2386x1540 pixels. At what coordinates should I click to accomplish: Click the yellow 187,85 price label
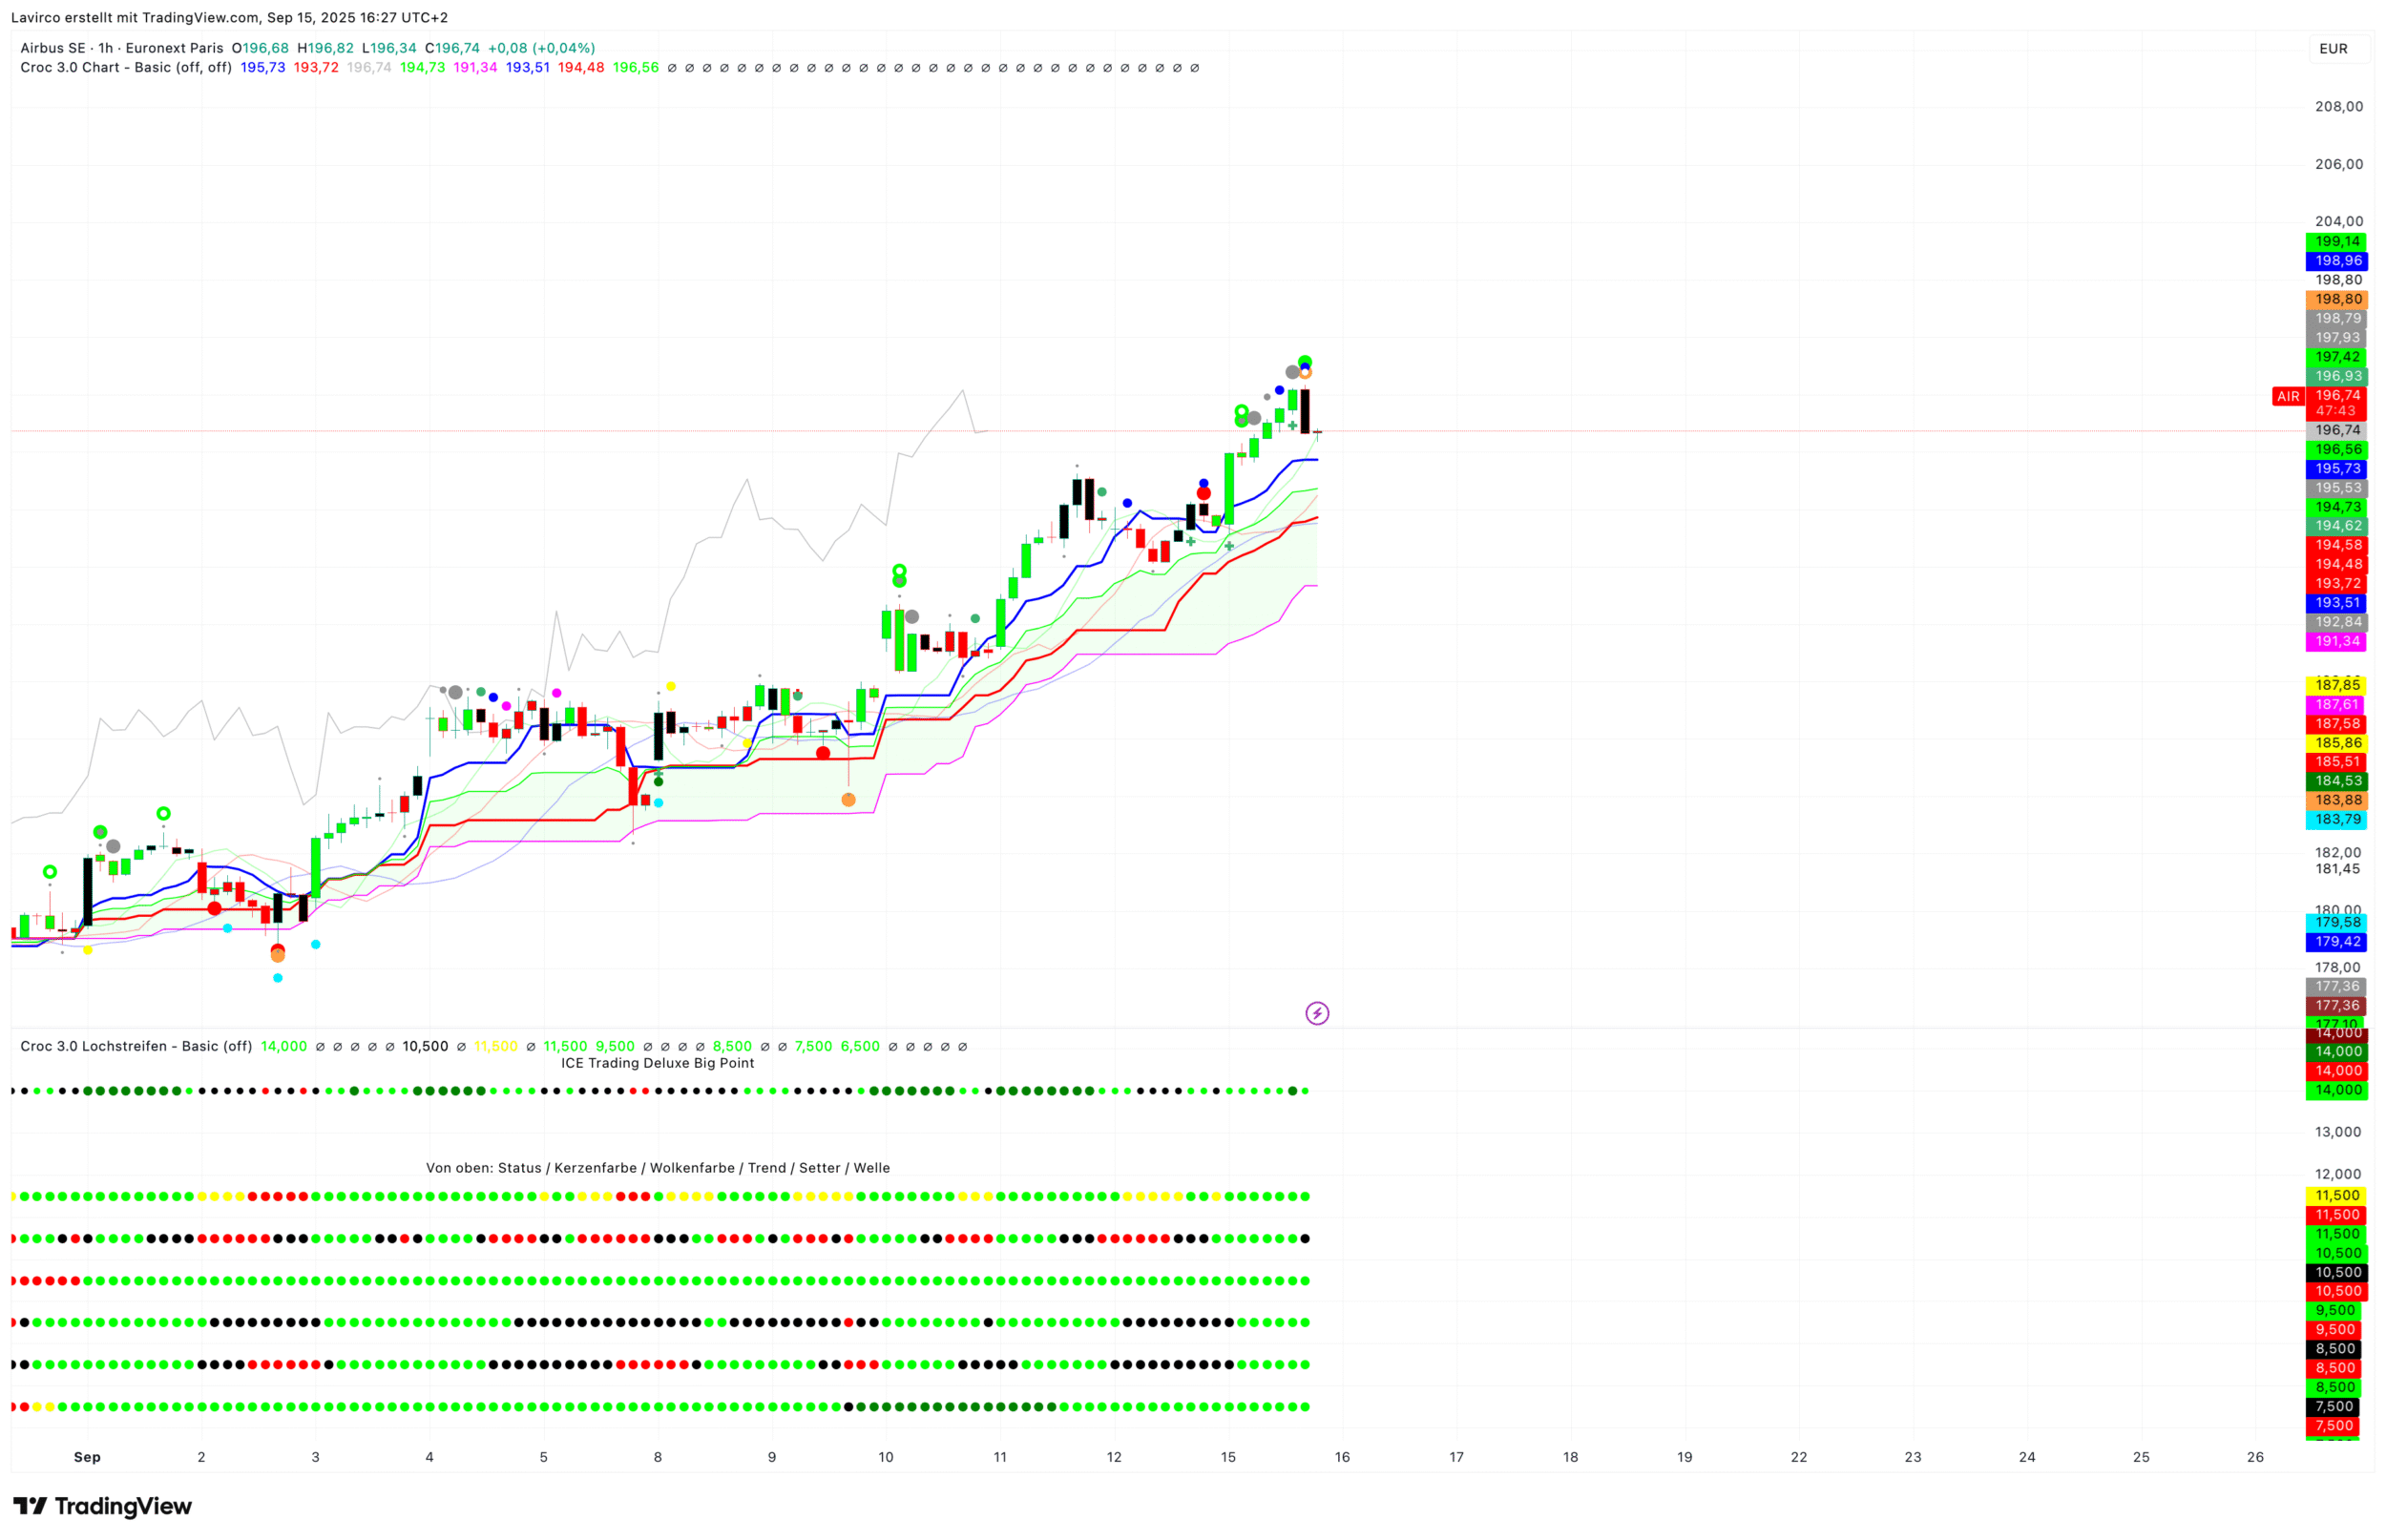[2337, 685]
